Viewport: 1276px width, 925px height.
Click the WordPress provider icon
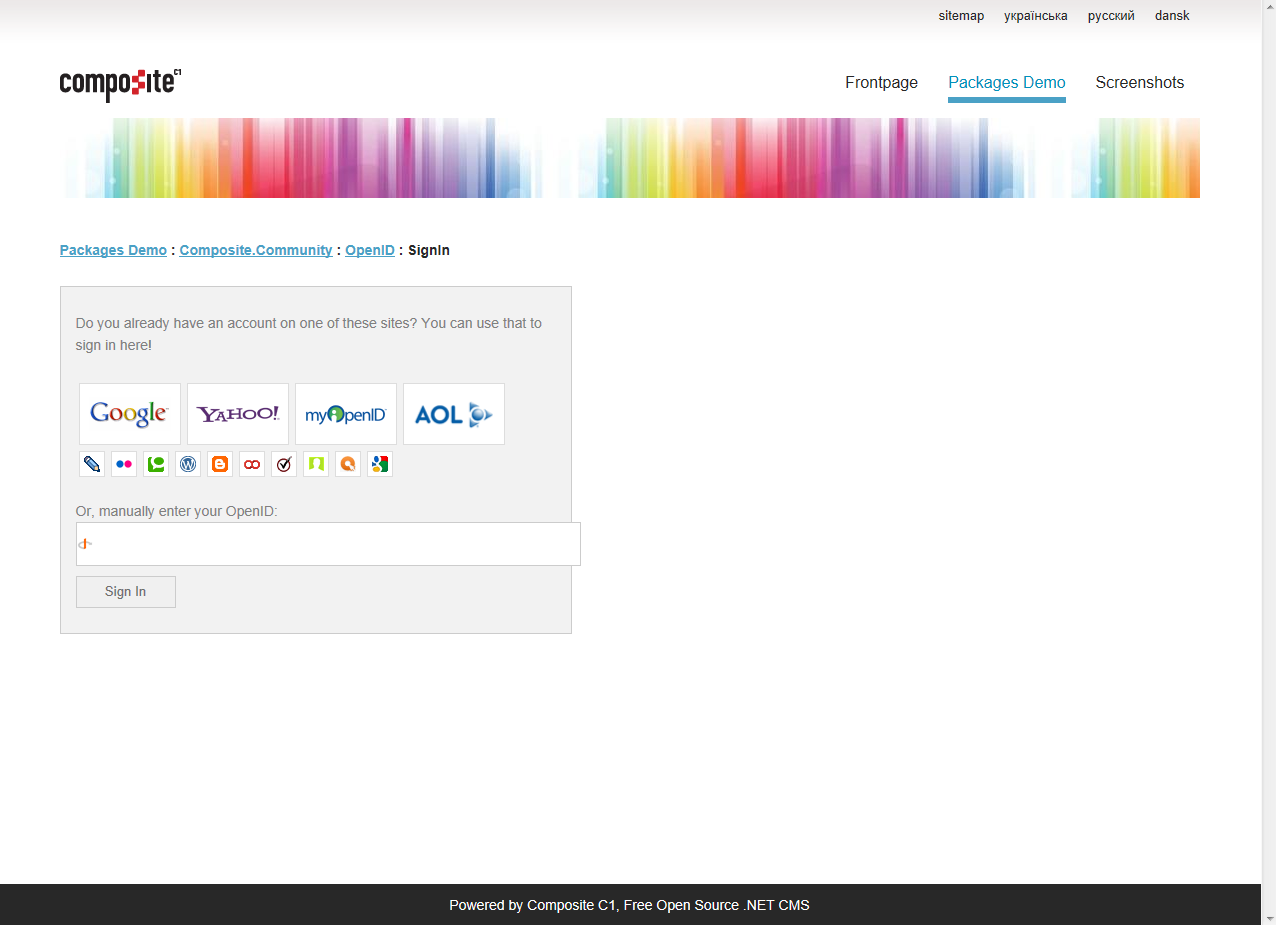[x=188, y=464]
